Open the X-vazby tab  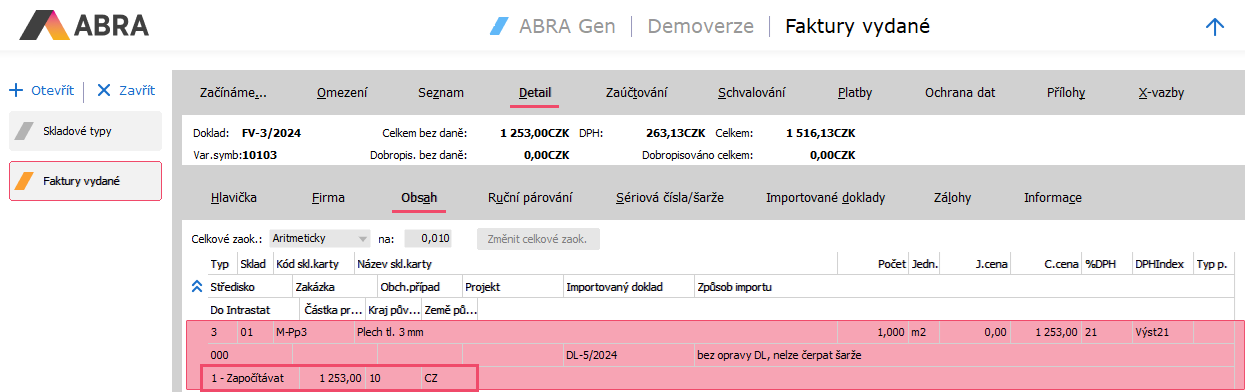pyautogui.click(x=1161, y=93)
